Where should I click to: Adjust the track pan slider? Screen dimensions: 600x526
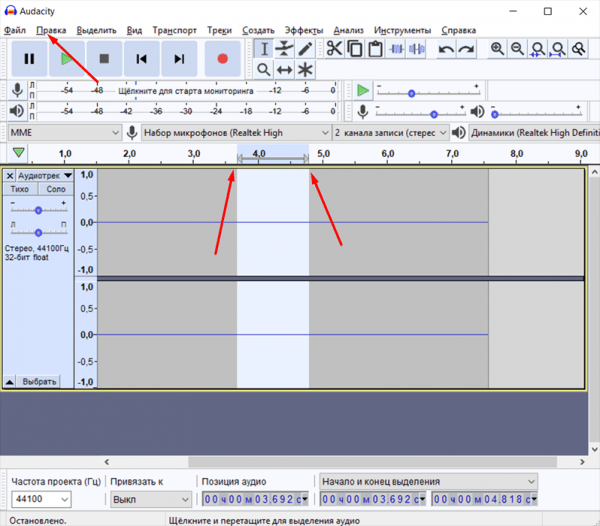coord(39,232)
